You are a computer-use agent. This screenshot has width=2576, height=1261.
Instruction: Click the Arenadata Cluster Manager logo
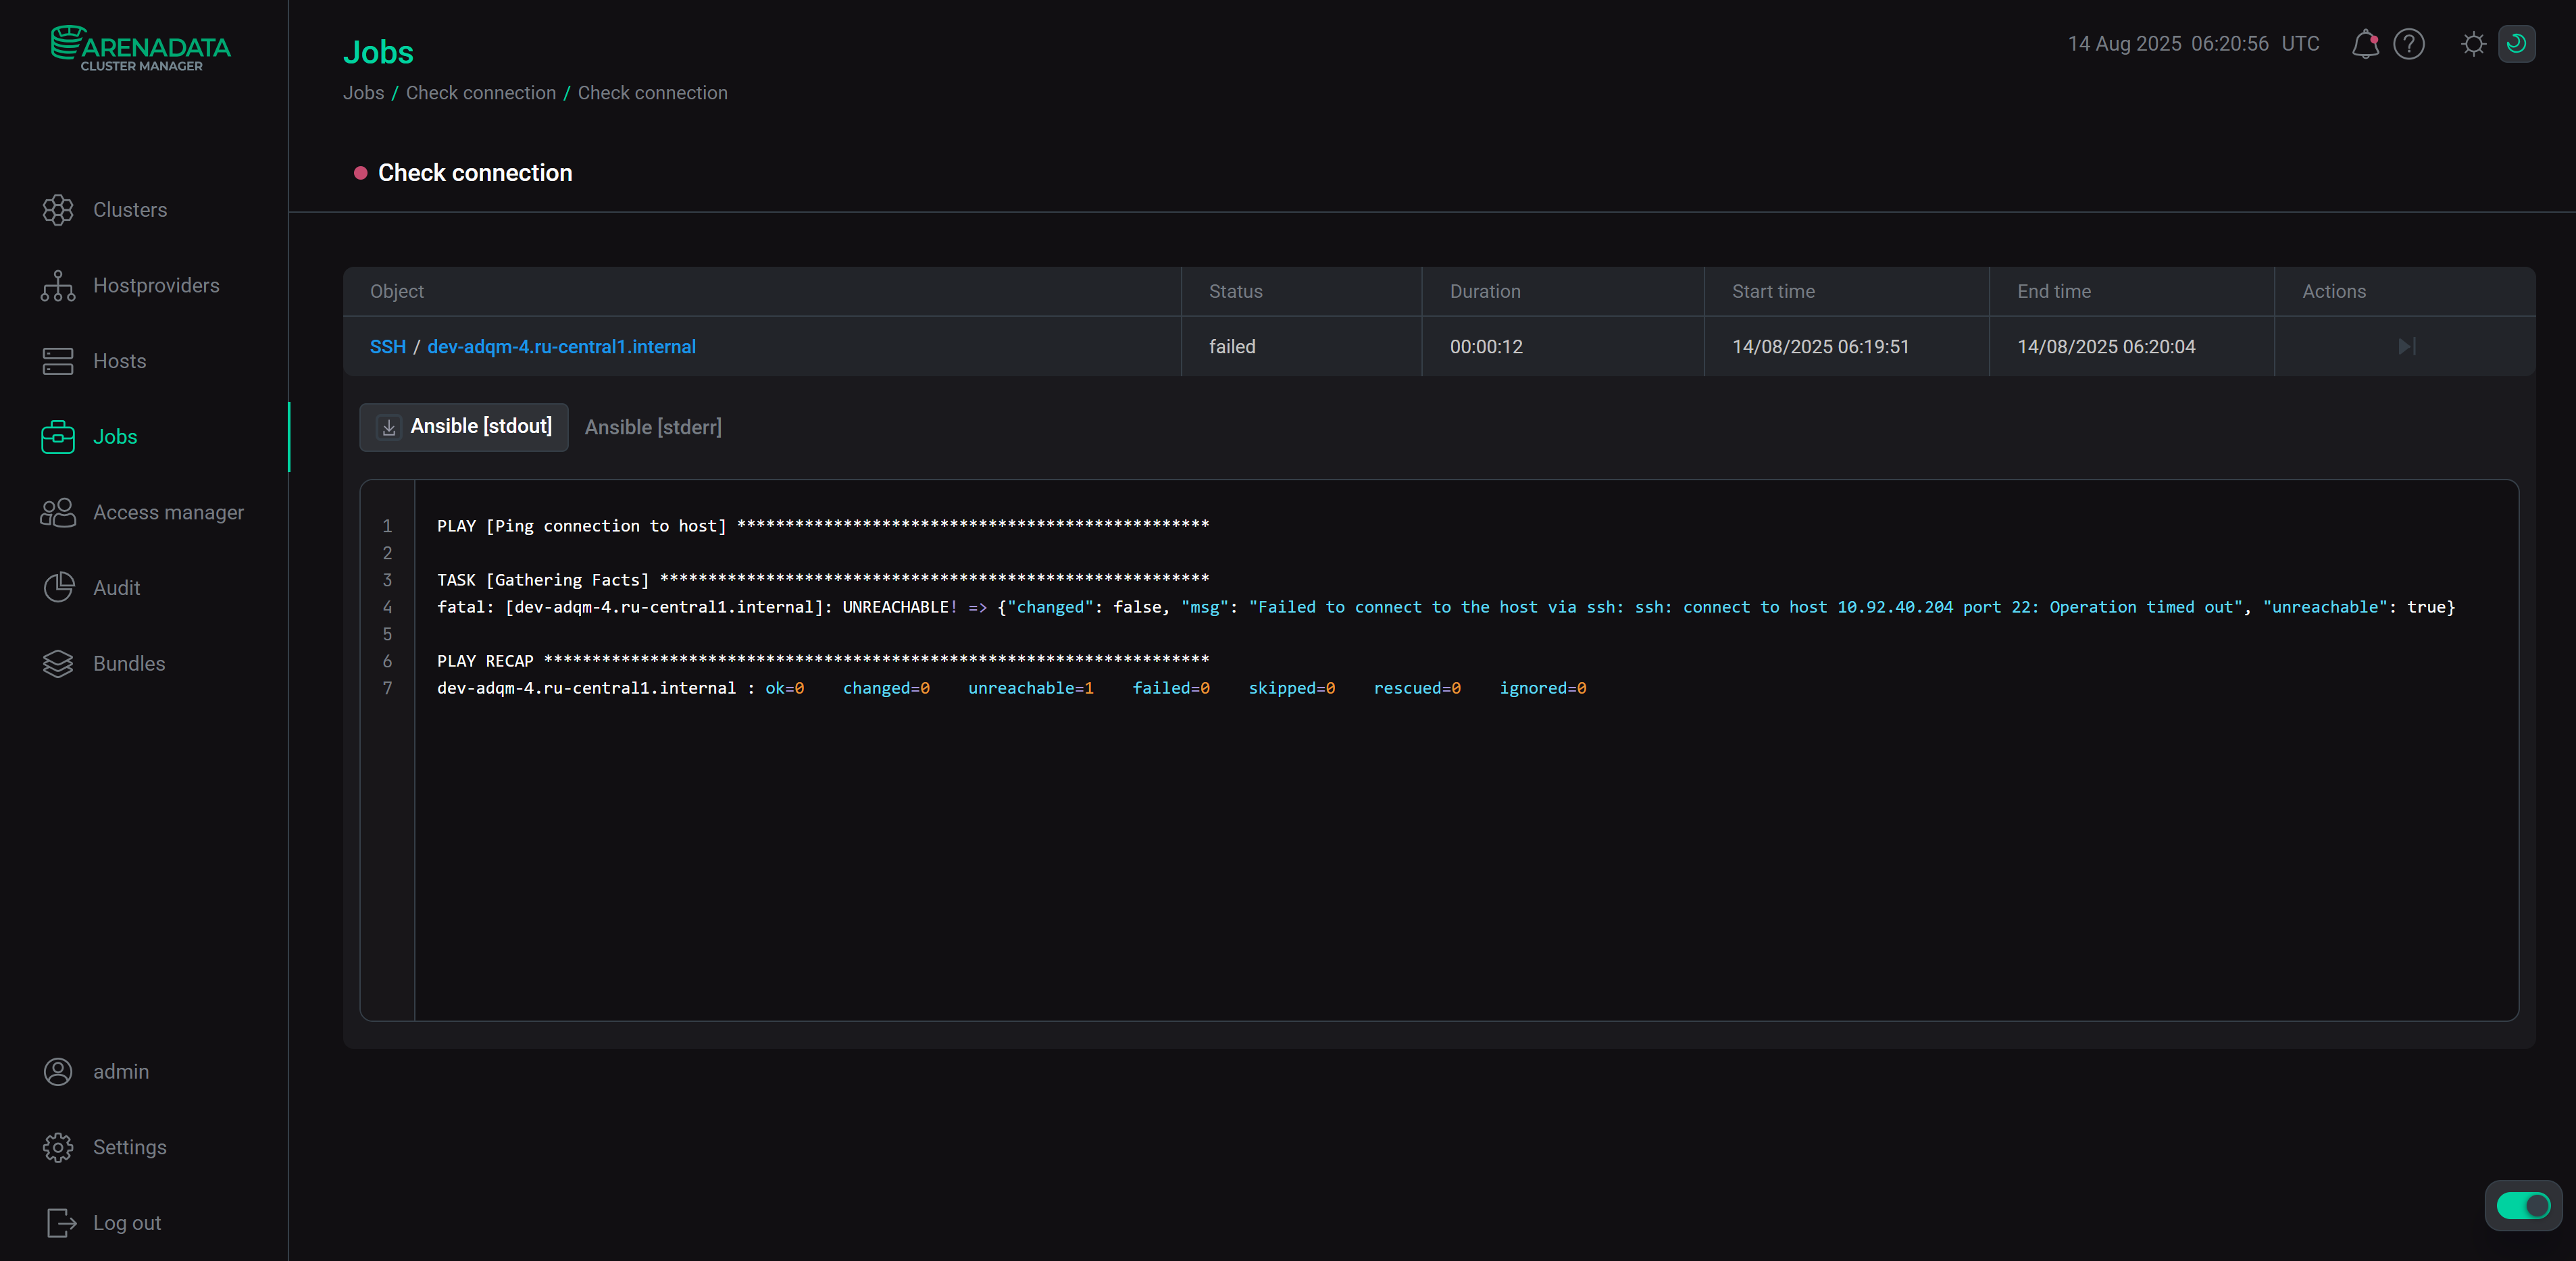coord(141,48)
